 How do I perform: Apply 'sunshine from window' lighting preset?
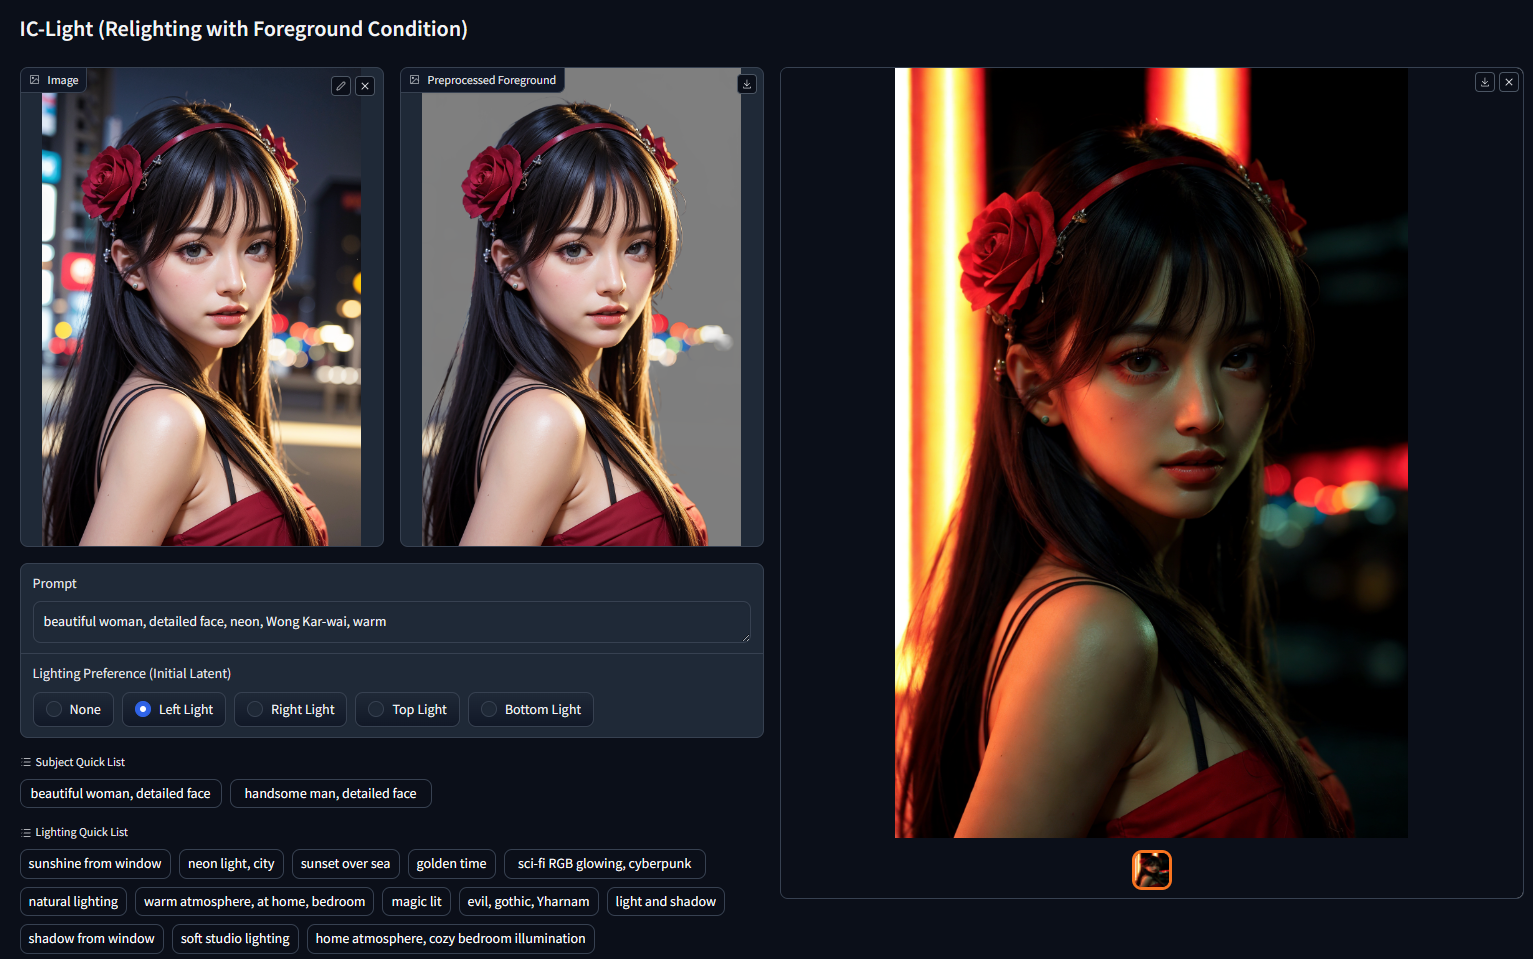[x=95, y=864]
